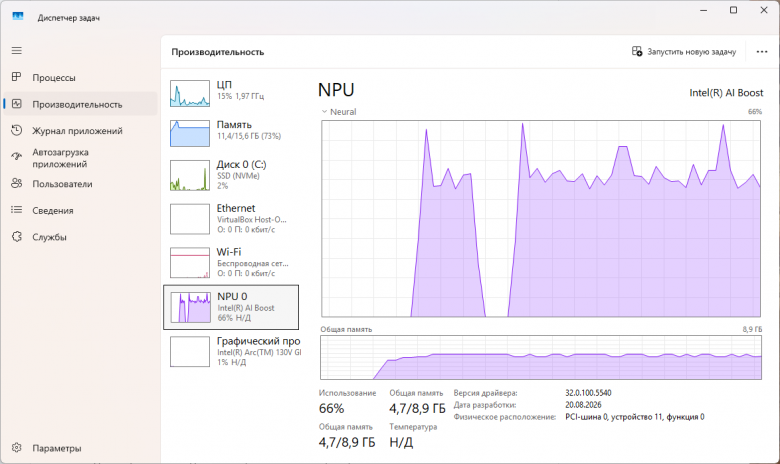The height and width of the screenshot is (464, 780).
Task: Click the Ethernet entry label
Action: tap(236, 208)
